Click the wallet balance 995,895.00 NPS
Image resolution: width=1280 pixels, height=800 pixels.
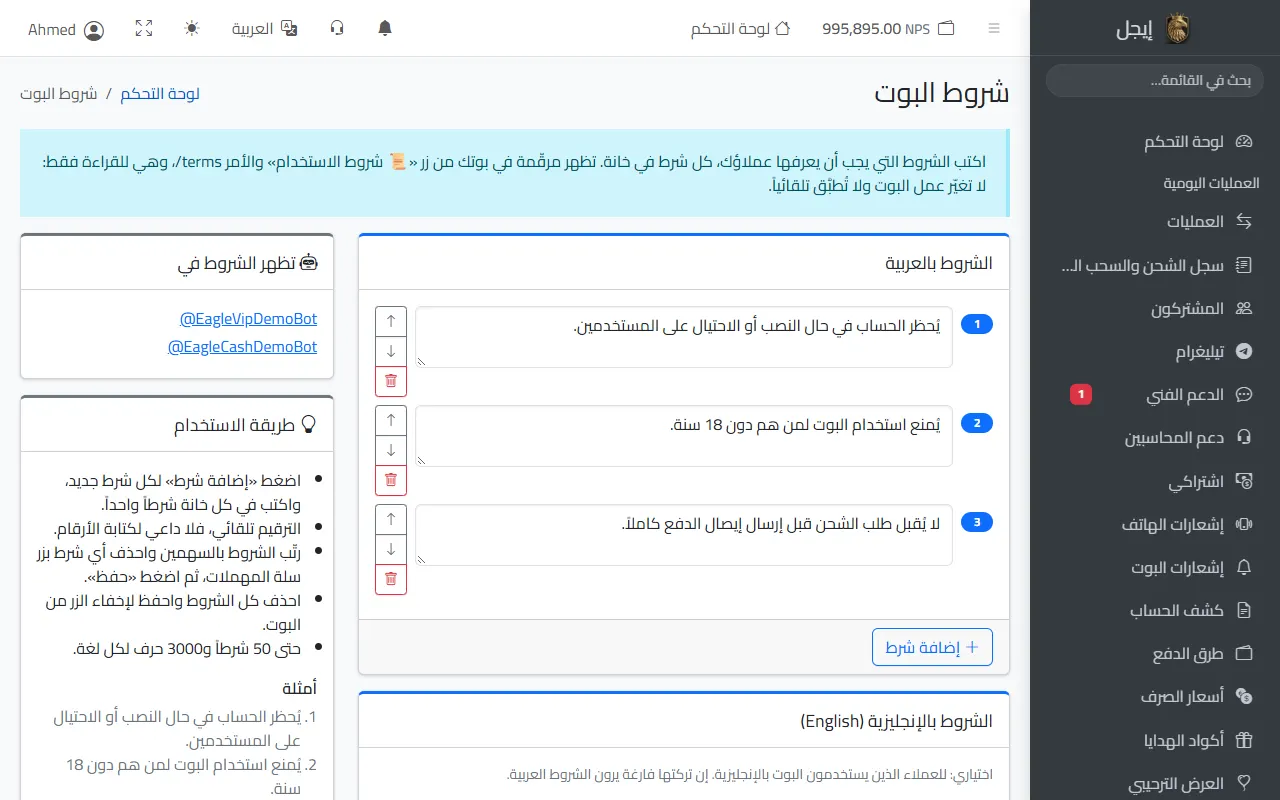tap(888, 29)
